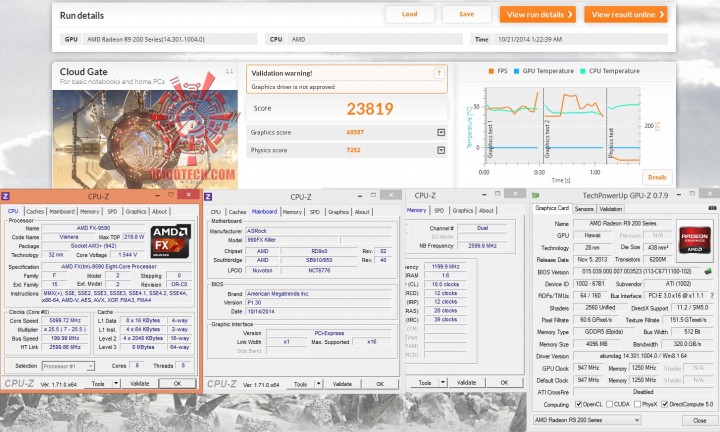Toggle the OpenCL checkbox in GPU-Z
The width and height of the screenshot is (720, 432).
click(579, 404)
